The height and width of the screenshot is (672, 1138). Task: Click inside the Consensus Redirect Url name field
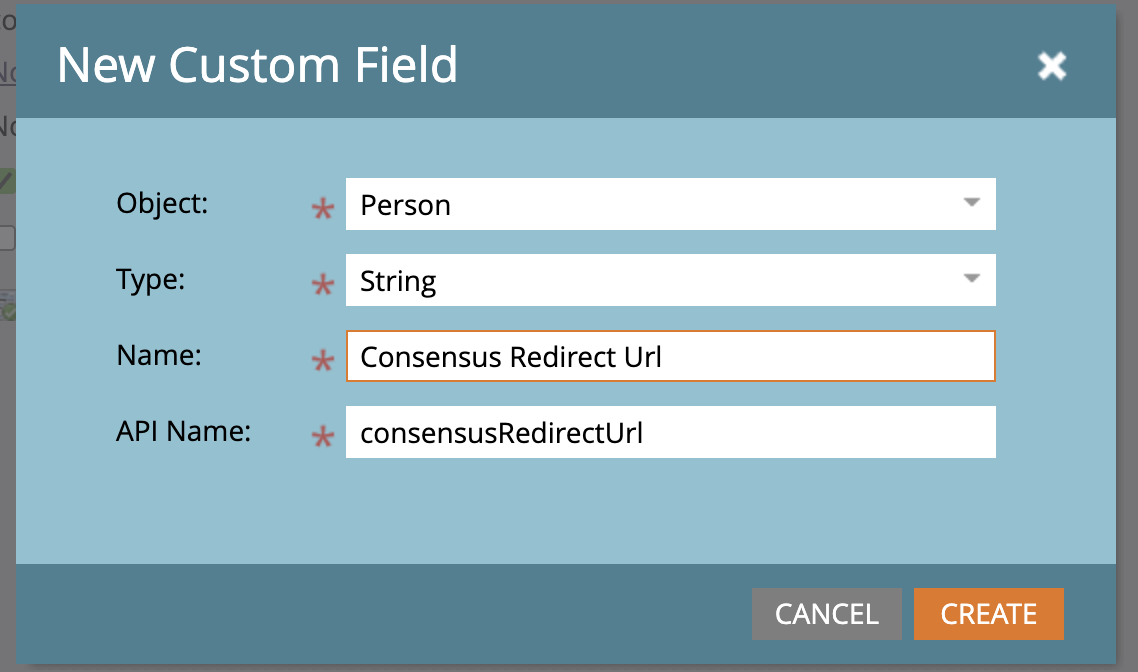point(670,356)
